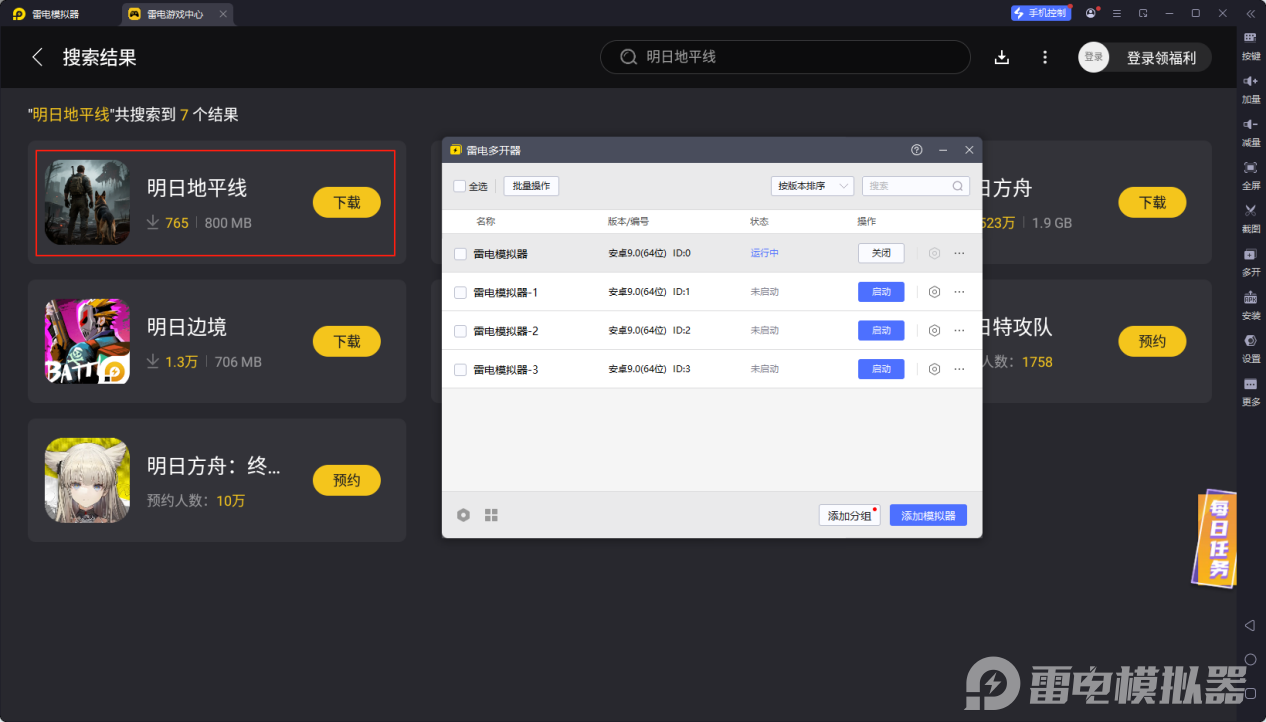Open the download manager icon in header
The height and width of the screenshot is (722, 1266).
1002,57
